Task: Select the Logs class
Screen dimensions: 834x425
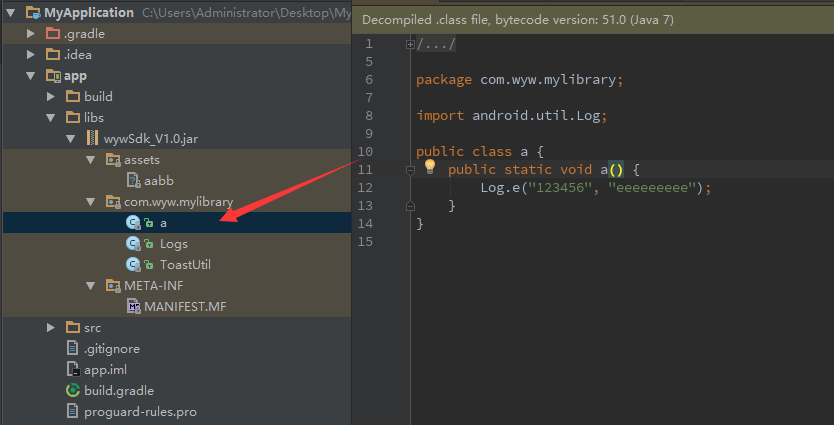Action: pyautogui.click(x=174, y=244)
